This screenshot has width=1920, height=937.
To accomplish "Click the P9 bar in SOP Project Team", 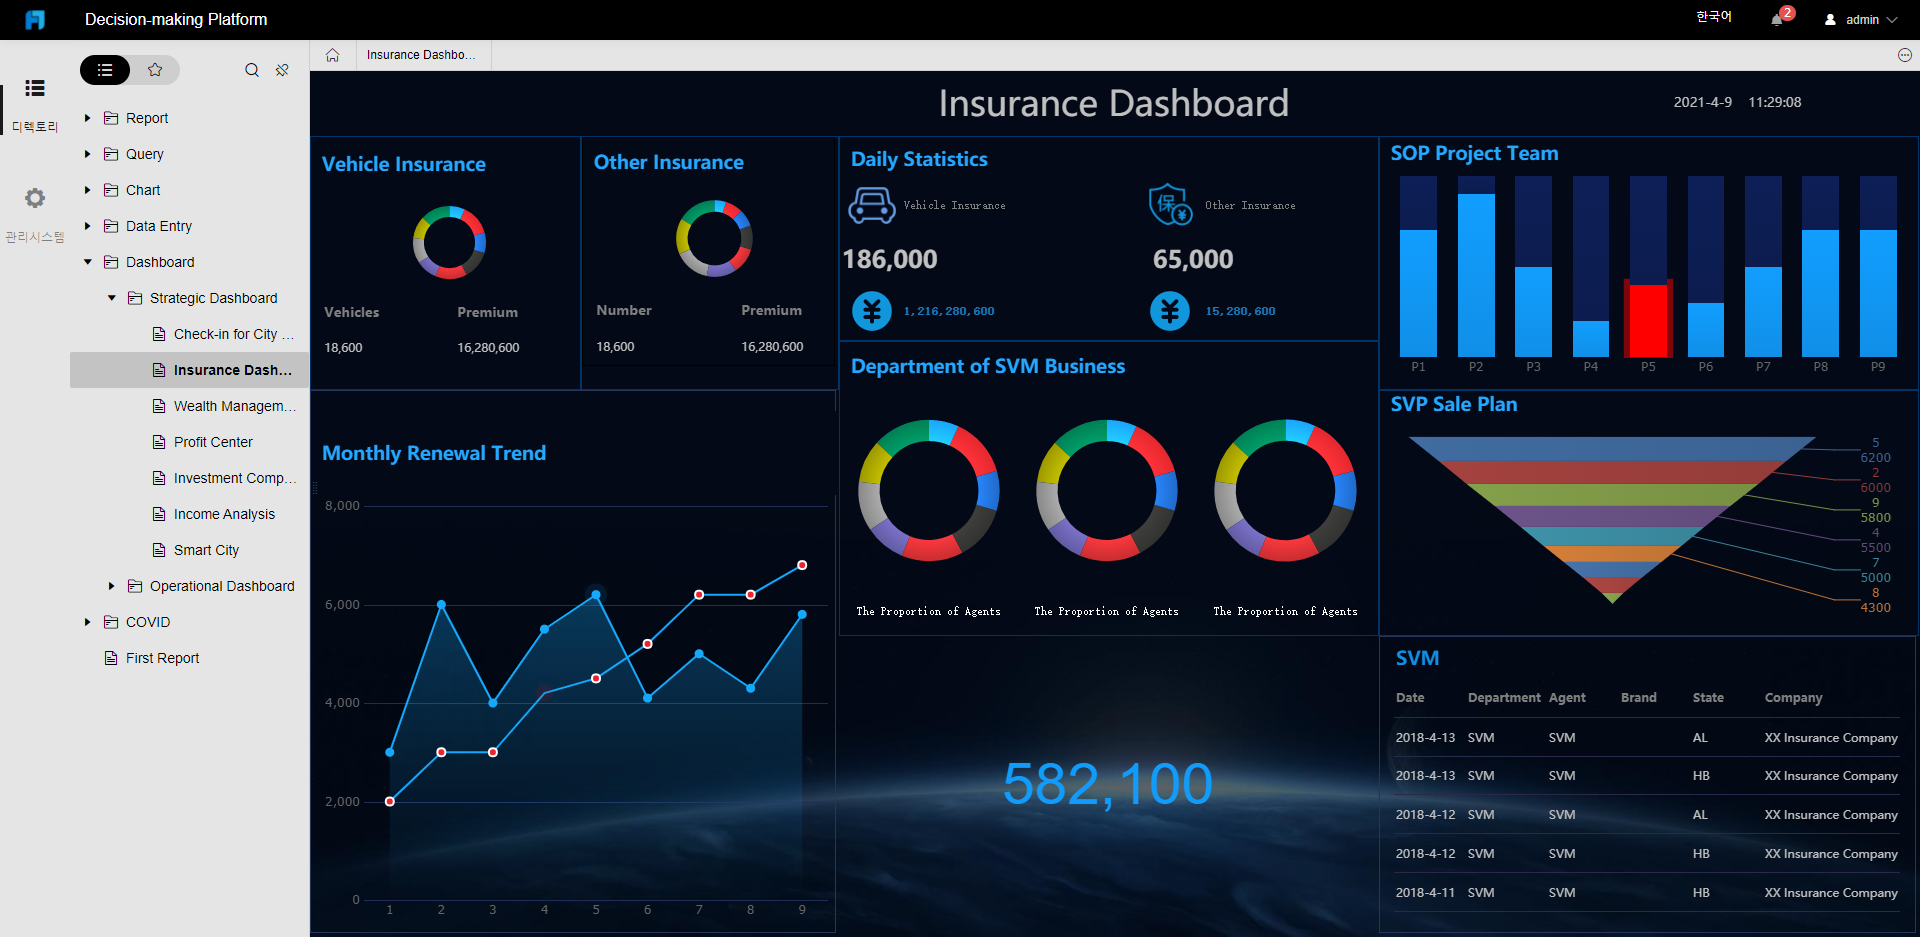I will [x=1878, y=293].
